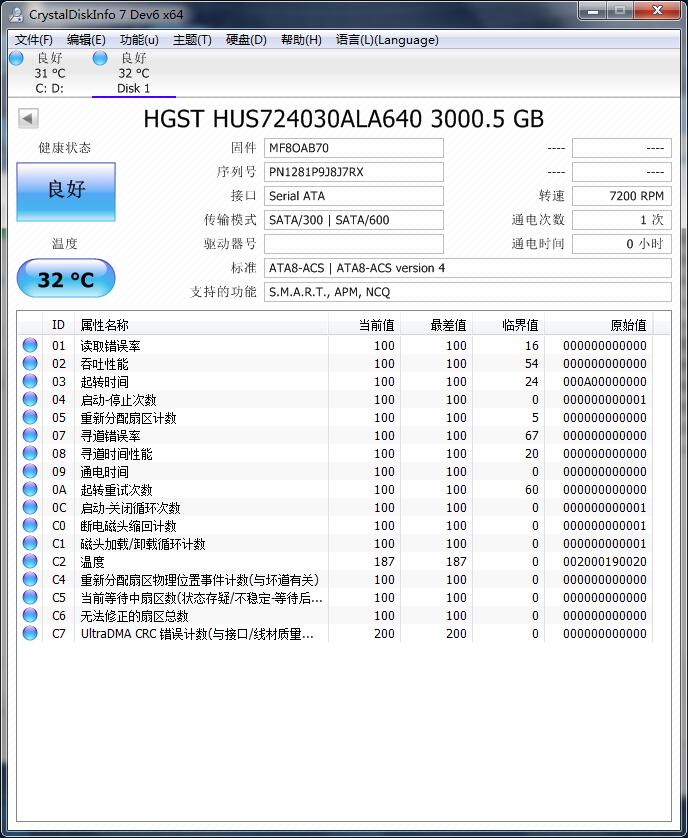Click status orb for attribute 09 通电时间

30,471
